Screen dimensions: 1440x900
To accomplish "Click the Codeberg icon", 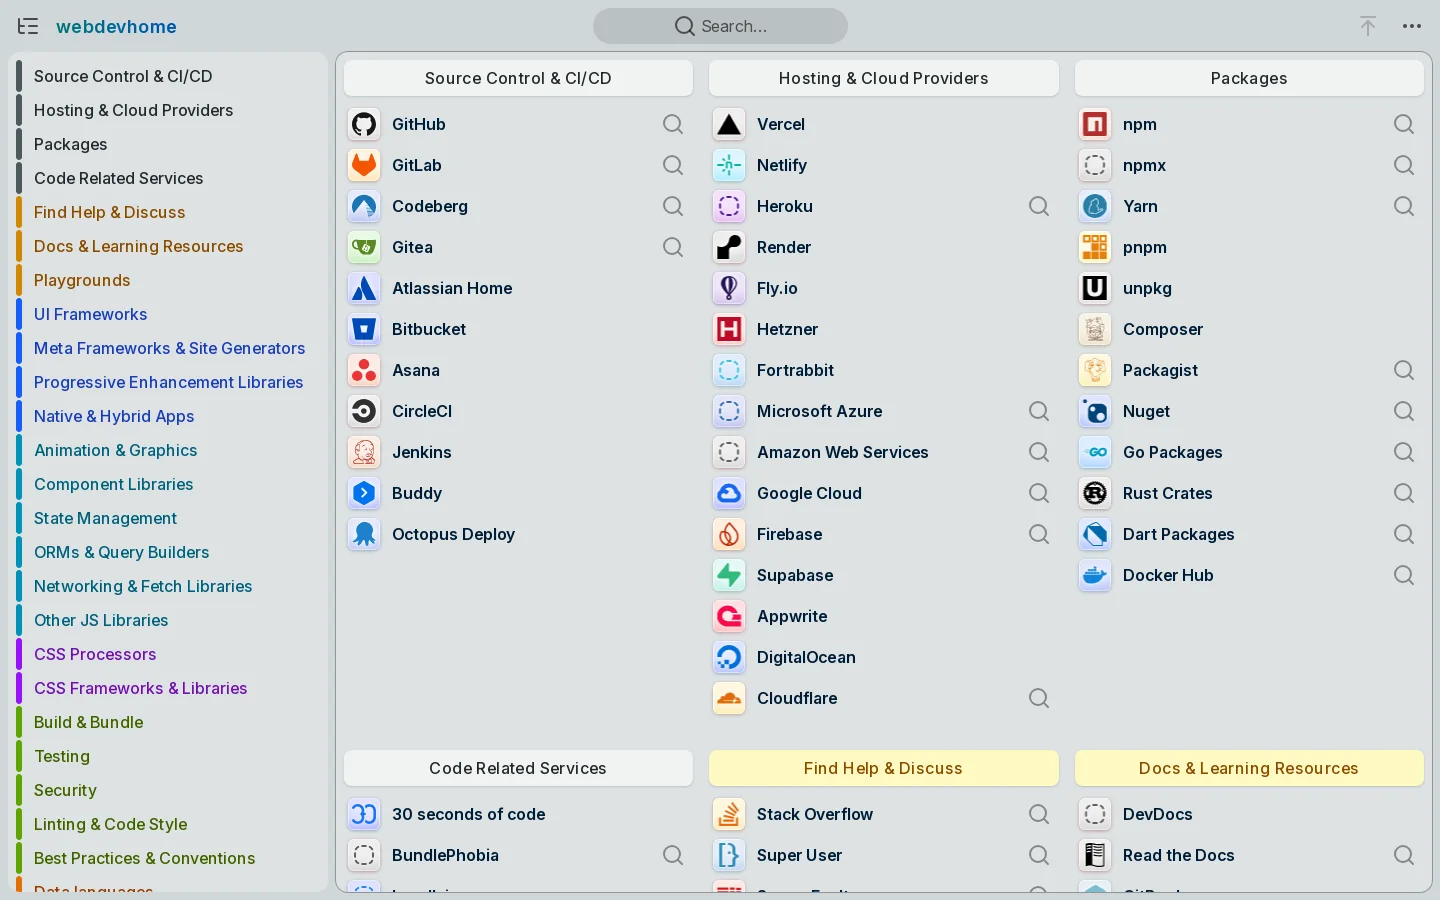I will (364, 206).
